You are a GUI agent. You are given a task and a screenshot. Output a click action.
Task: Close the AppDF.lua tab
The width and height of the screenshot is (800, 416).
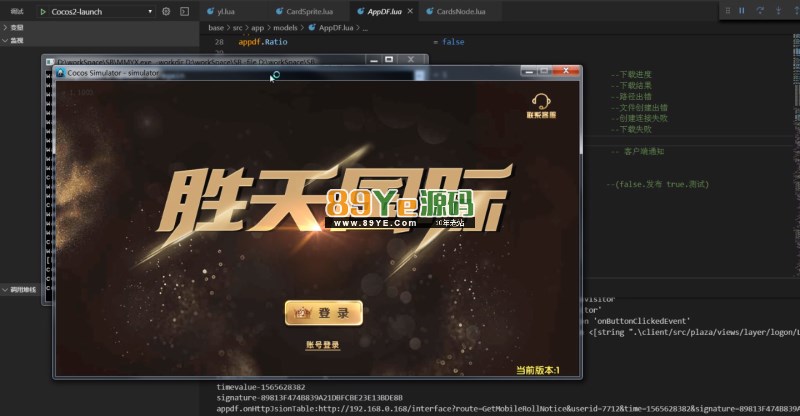coord(410,11)
